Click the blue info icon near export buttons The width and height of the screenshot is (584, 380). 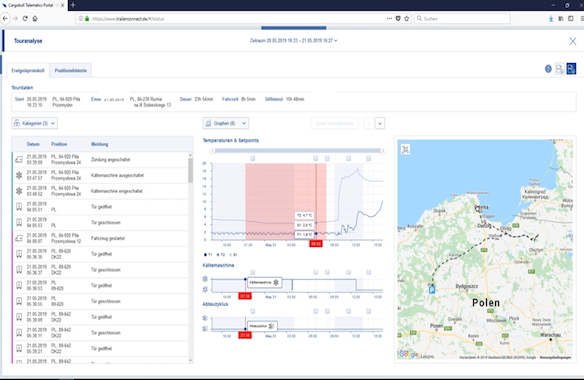[x=548, y=69]
